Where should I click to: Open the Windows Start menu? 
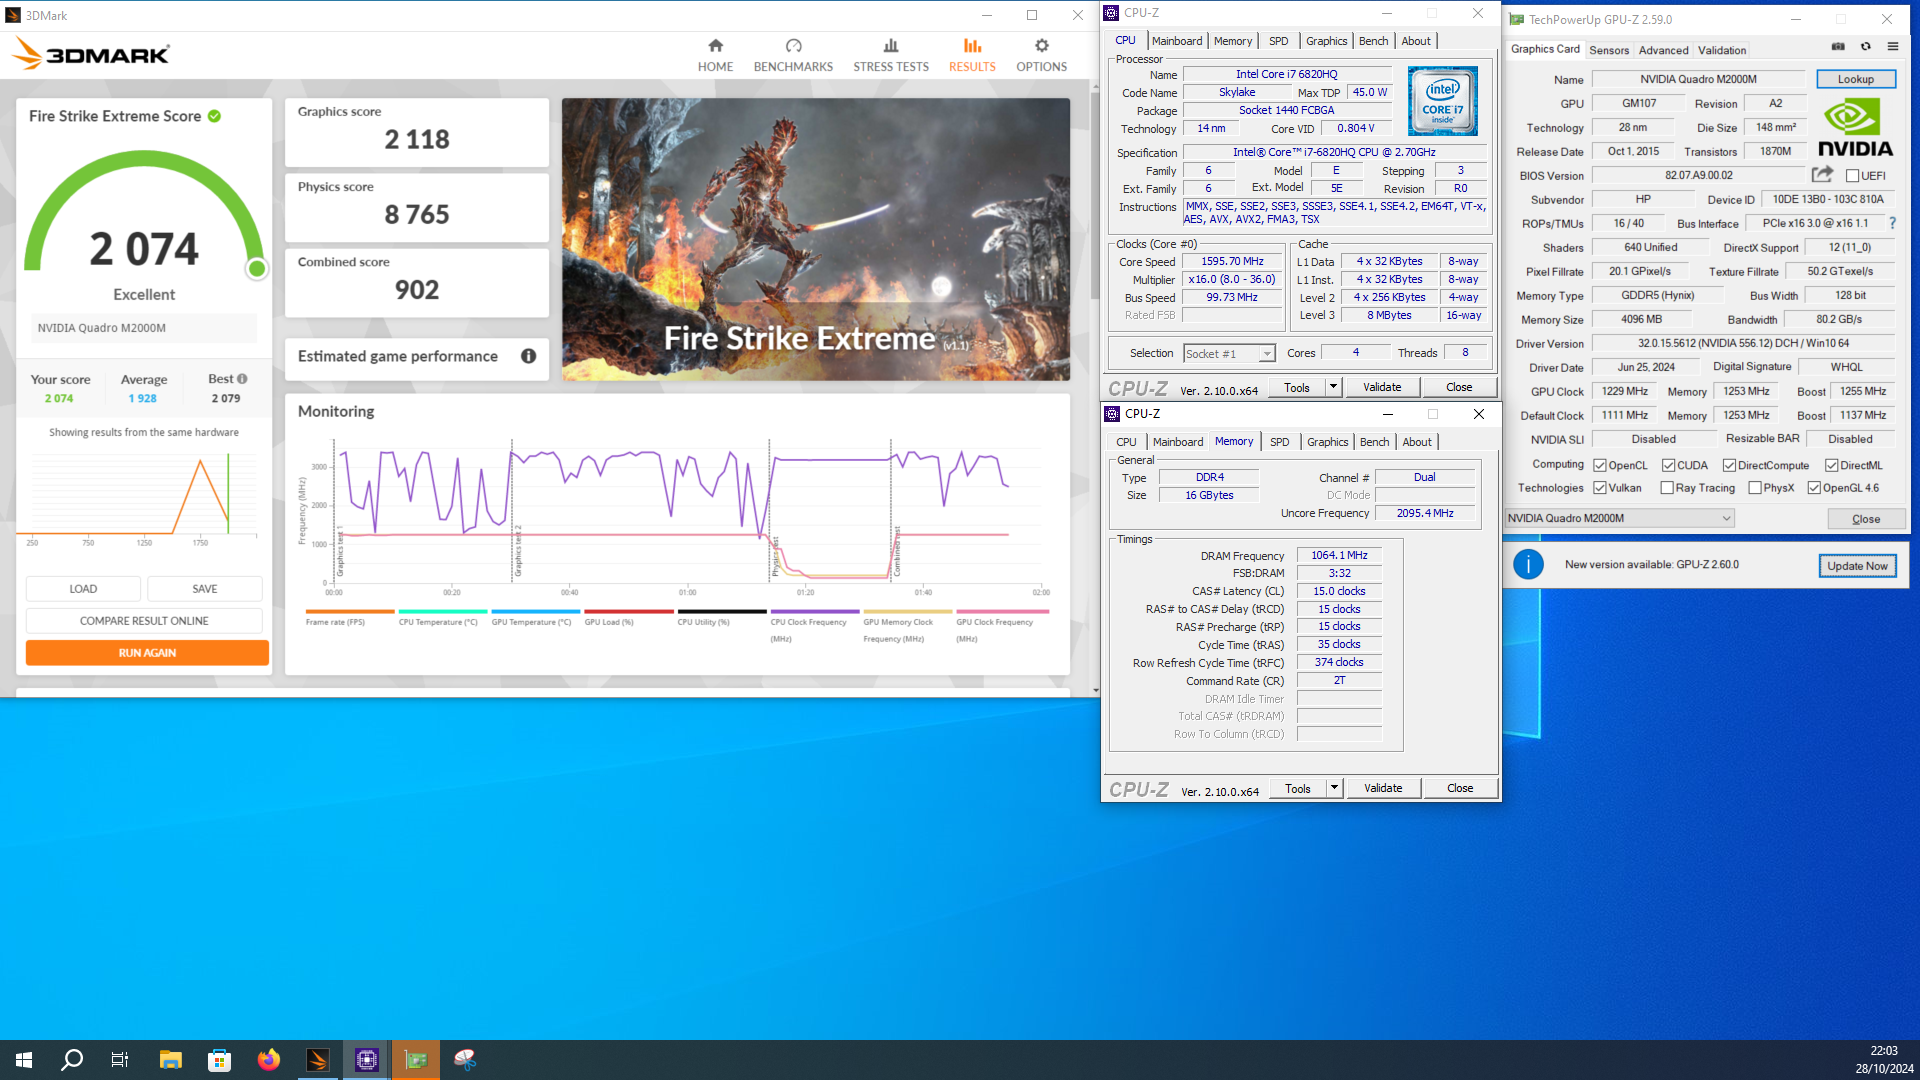(24, 1060)
